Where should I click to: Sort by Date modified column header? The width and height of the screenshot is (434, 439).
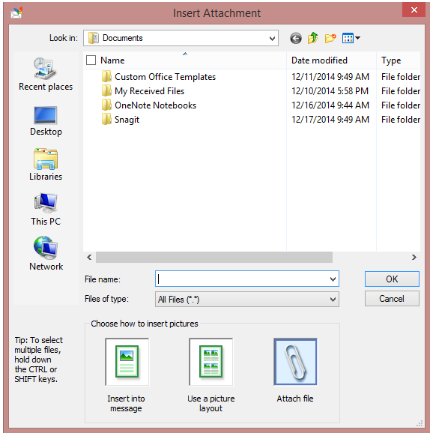[x=332, y=60]
